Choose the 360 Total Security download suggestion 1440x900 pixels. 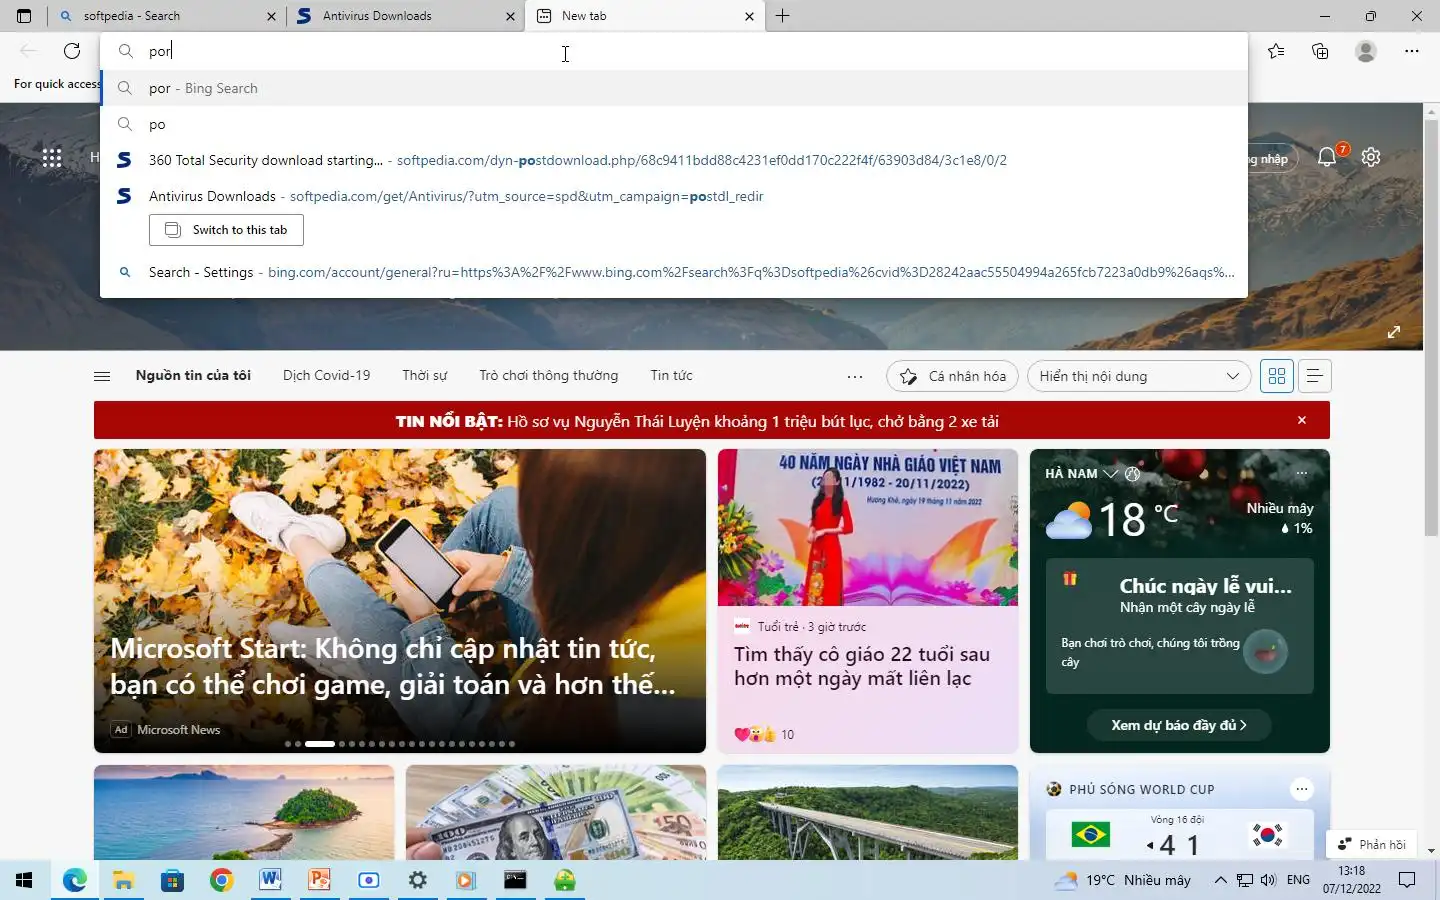tap(674, 160)
